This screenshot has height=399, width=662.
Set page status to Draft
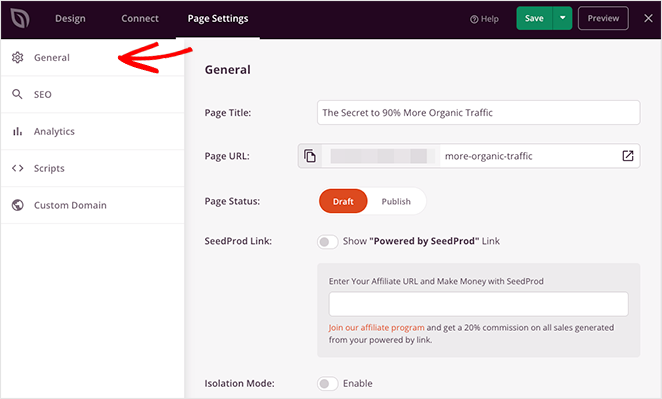pos(343,201)
